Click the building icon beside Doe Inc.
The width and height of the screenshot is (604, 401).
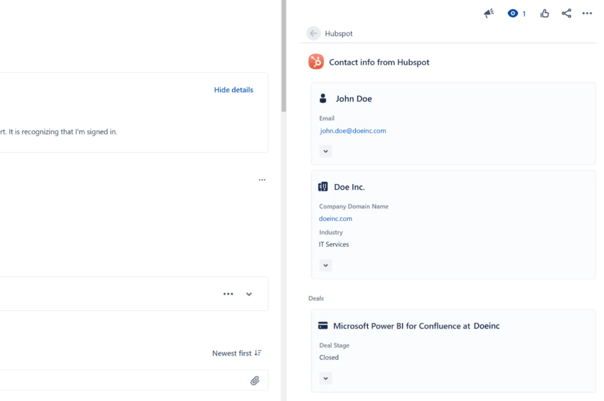coord(323,187)
